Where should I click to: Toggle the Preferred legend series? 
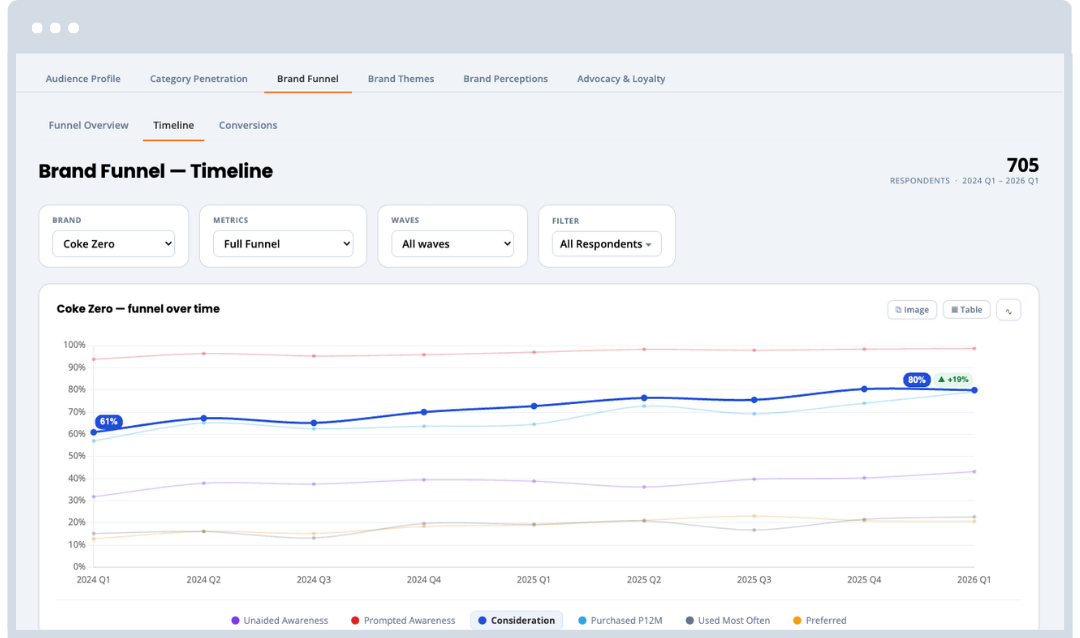click(820, 620)
